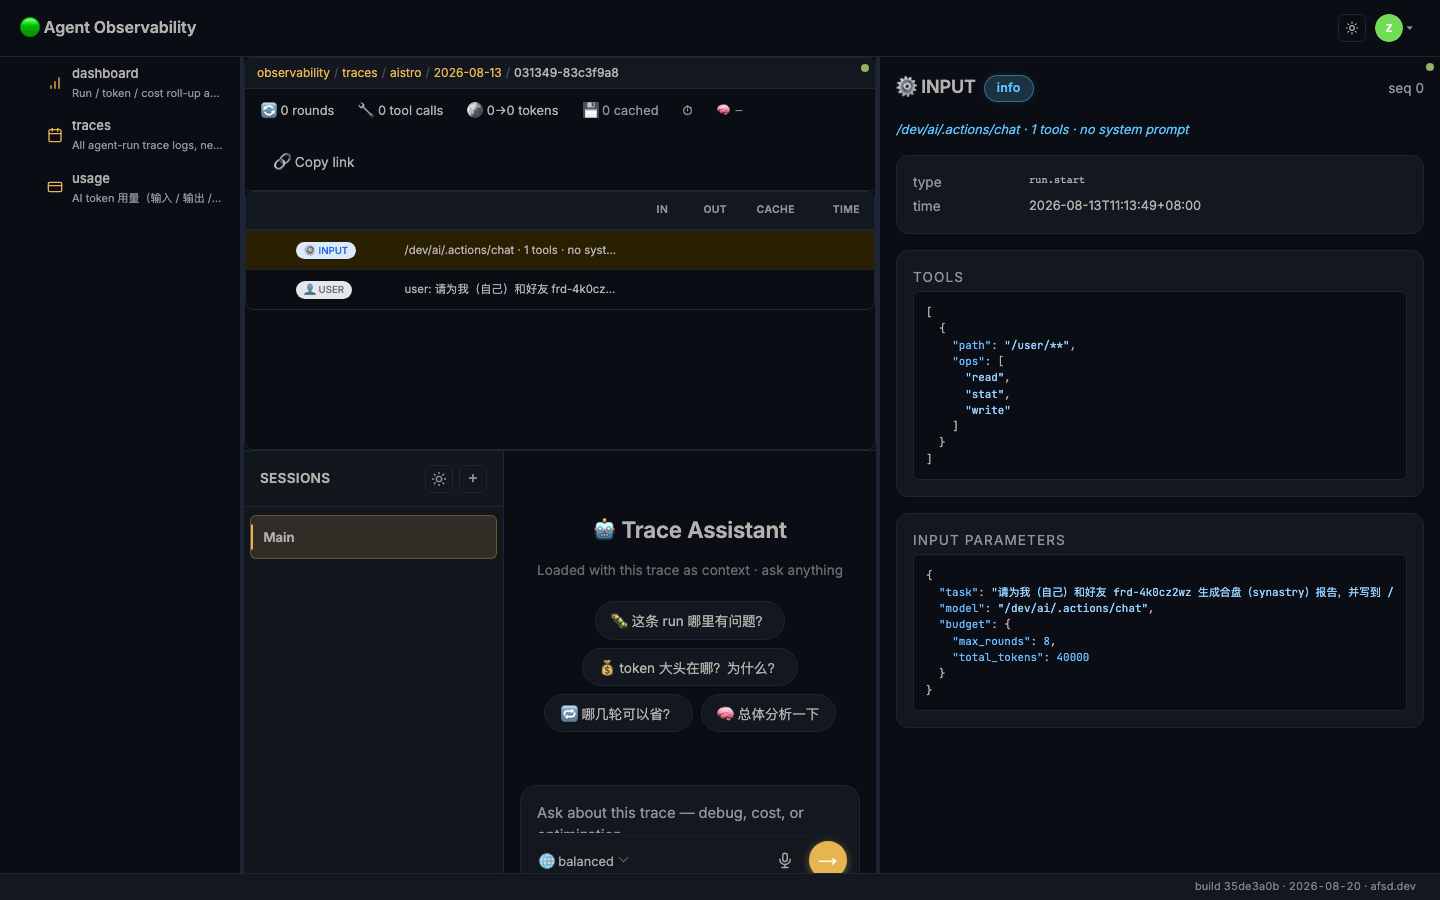
Task: Focus the Ask about this trace input
Action: [690, 818]
